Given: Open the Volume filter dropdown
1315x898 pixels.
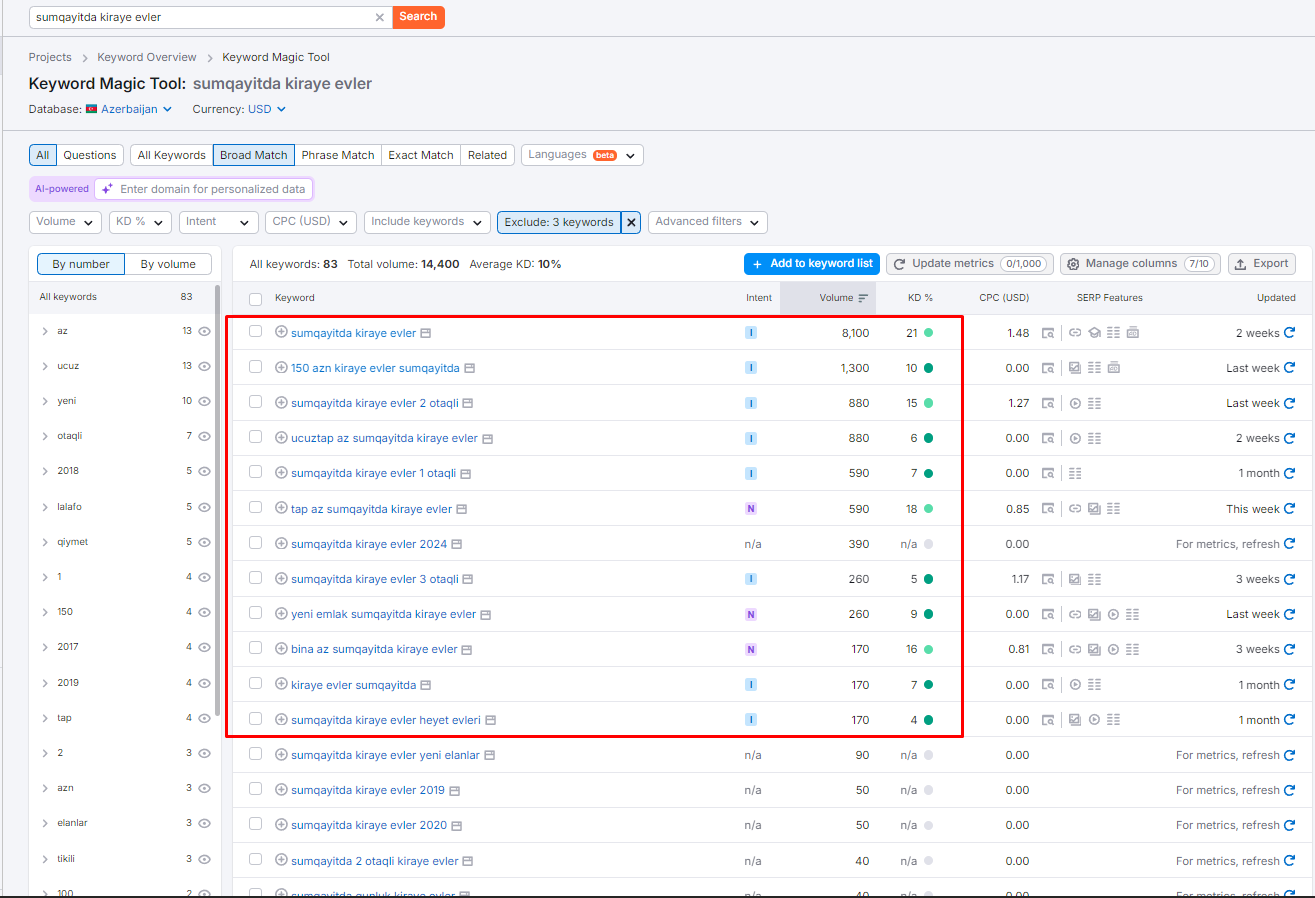Looking at the screenshot, I should [x=65, y=222].
